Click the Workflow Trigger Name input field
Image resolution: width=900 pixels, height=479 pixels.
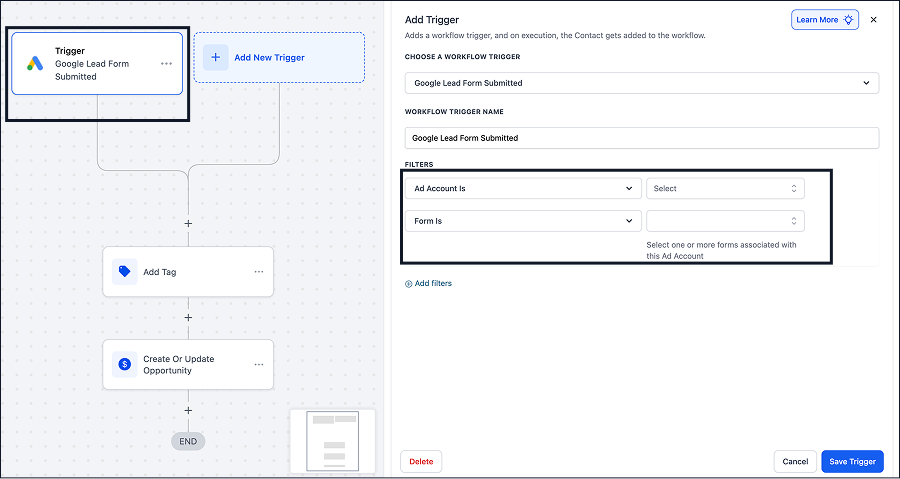pyautogui.click(x=642, y=138)
